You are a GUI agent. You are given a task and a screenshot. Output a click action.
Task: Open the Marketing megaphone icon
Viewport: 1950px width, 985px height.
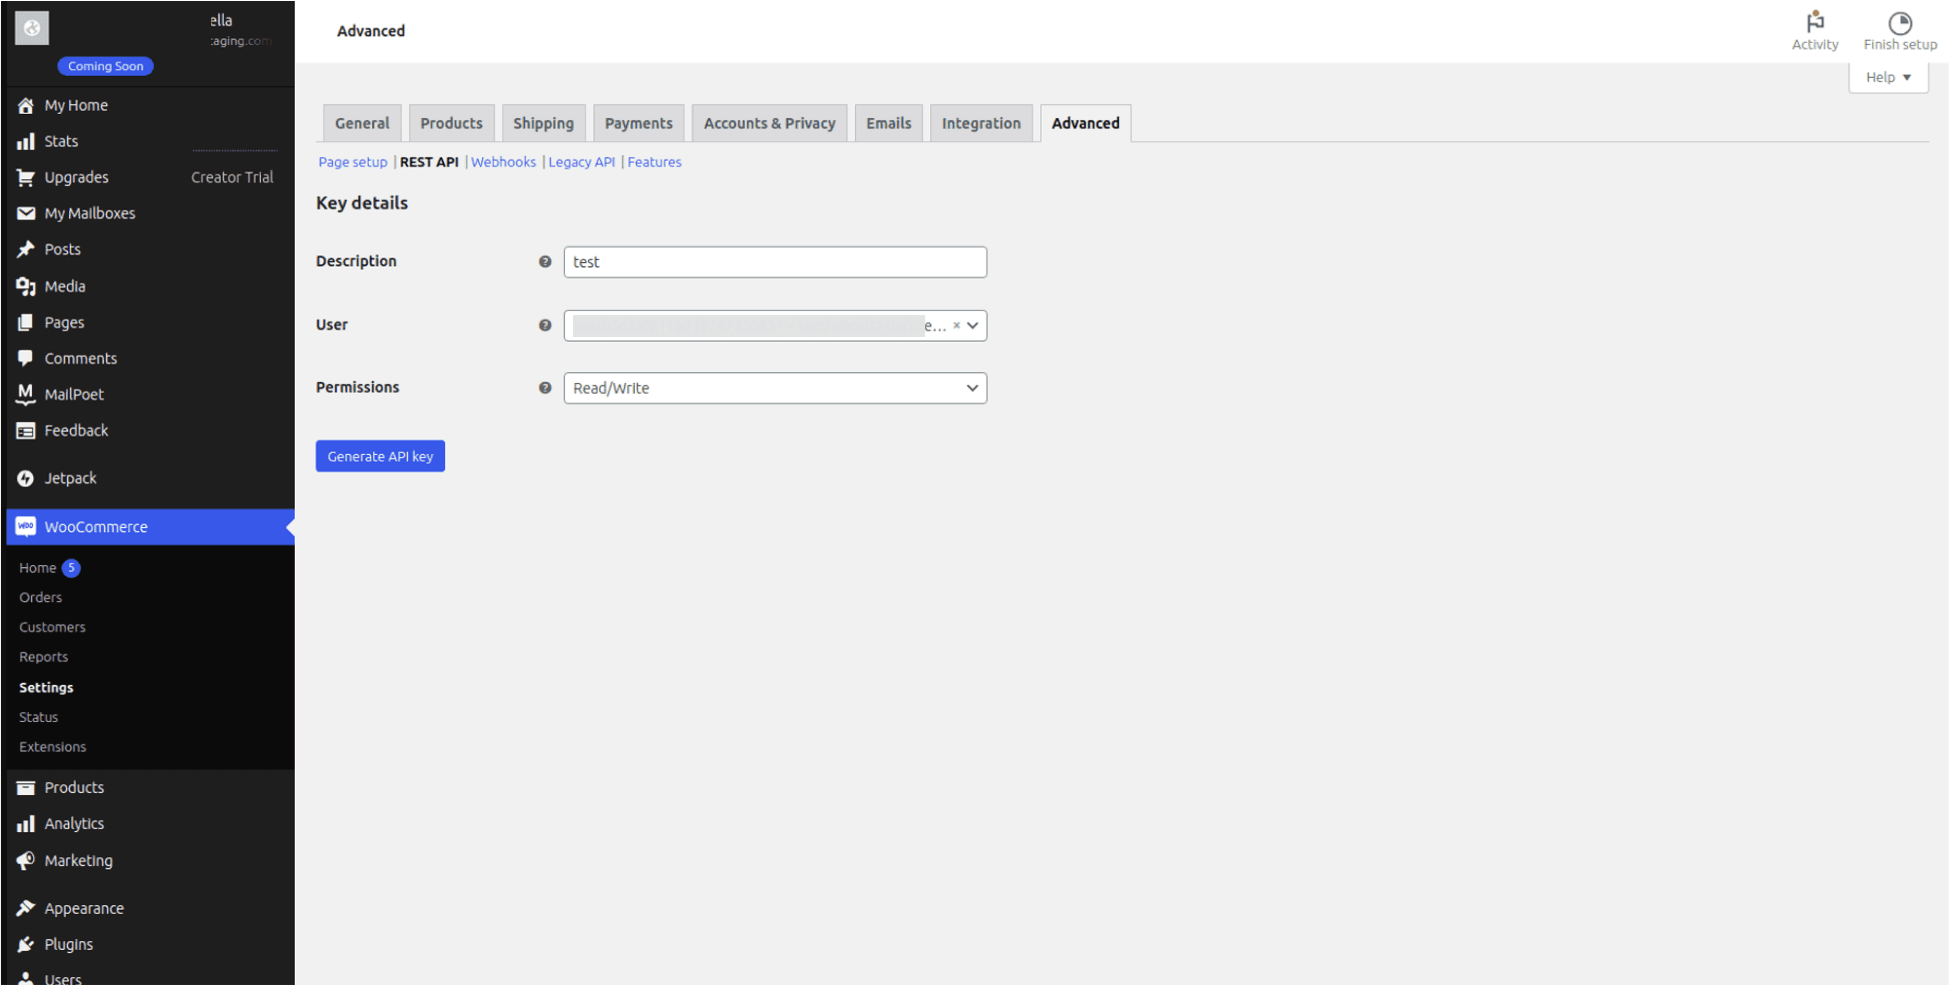(26, 860)
